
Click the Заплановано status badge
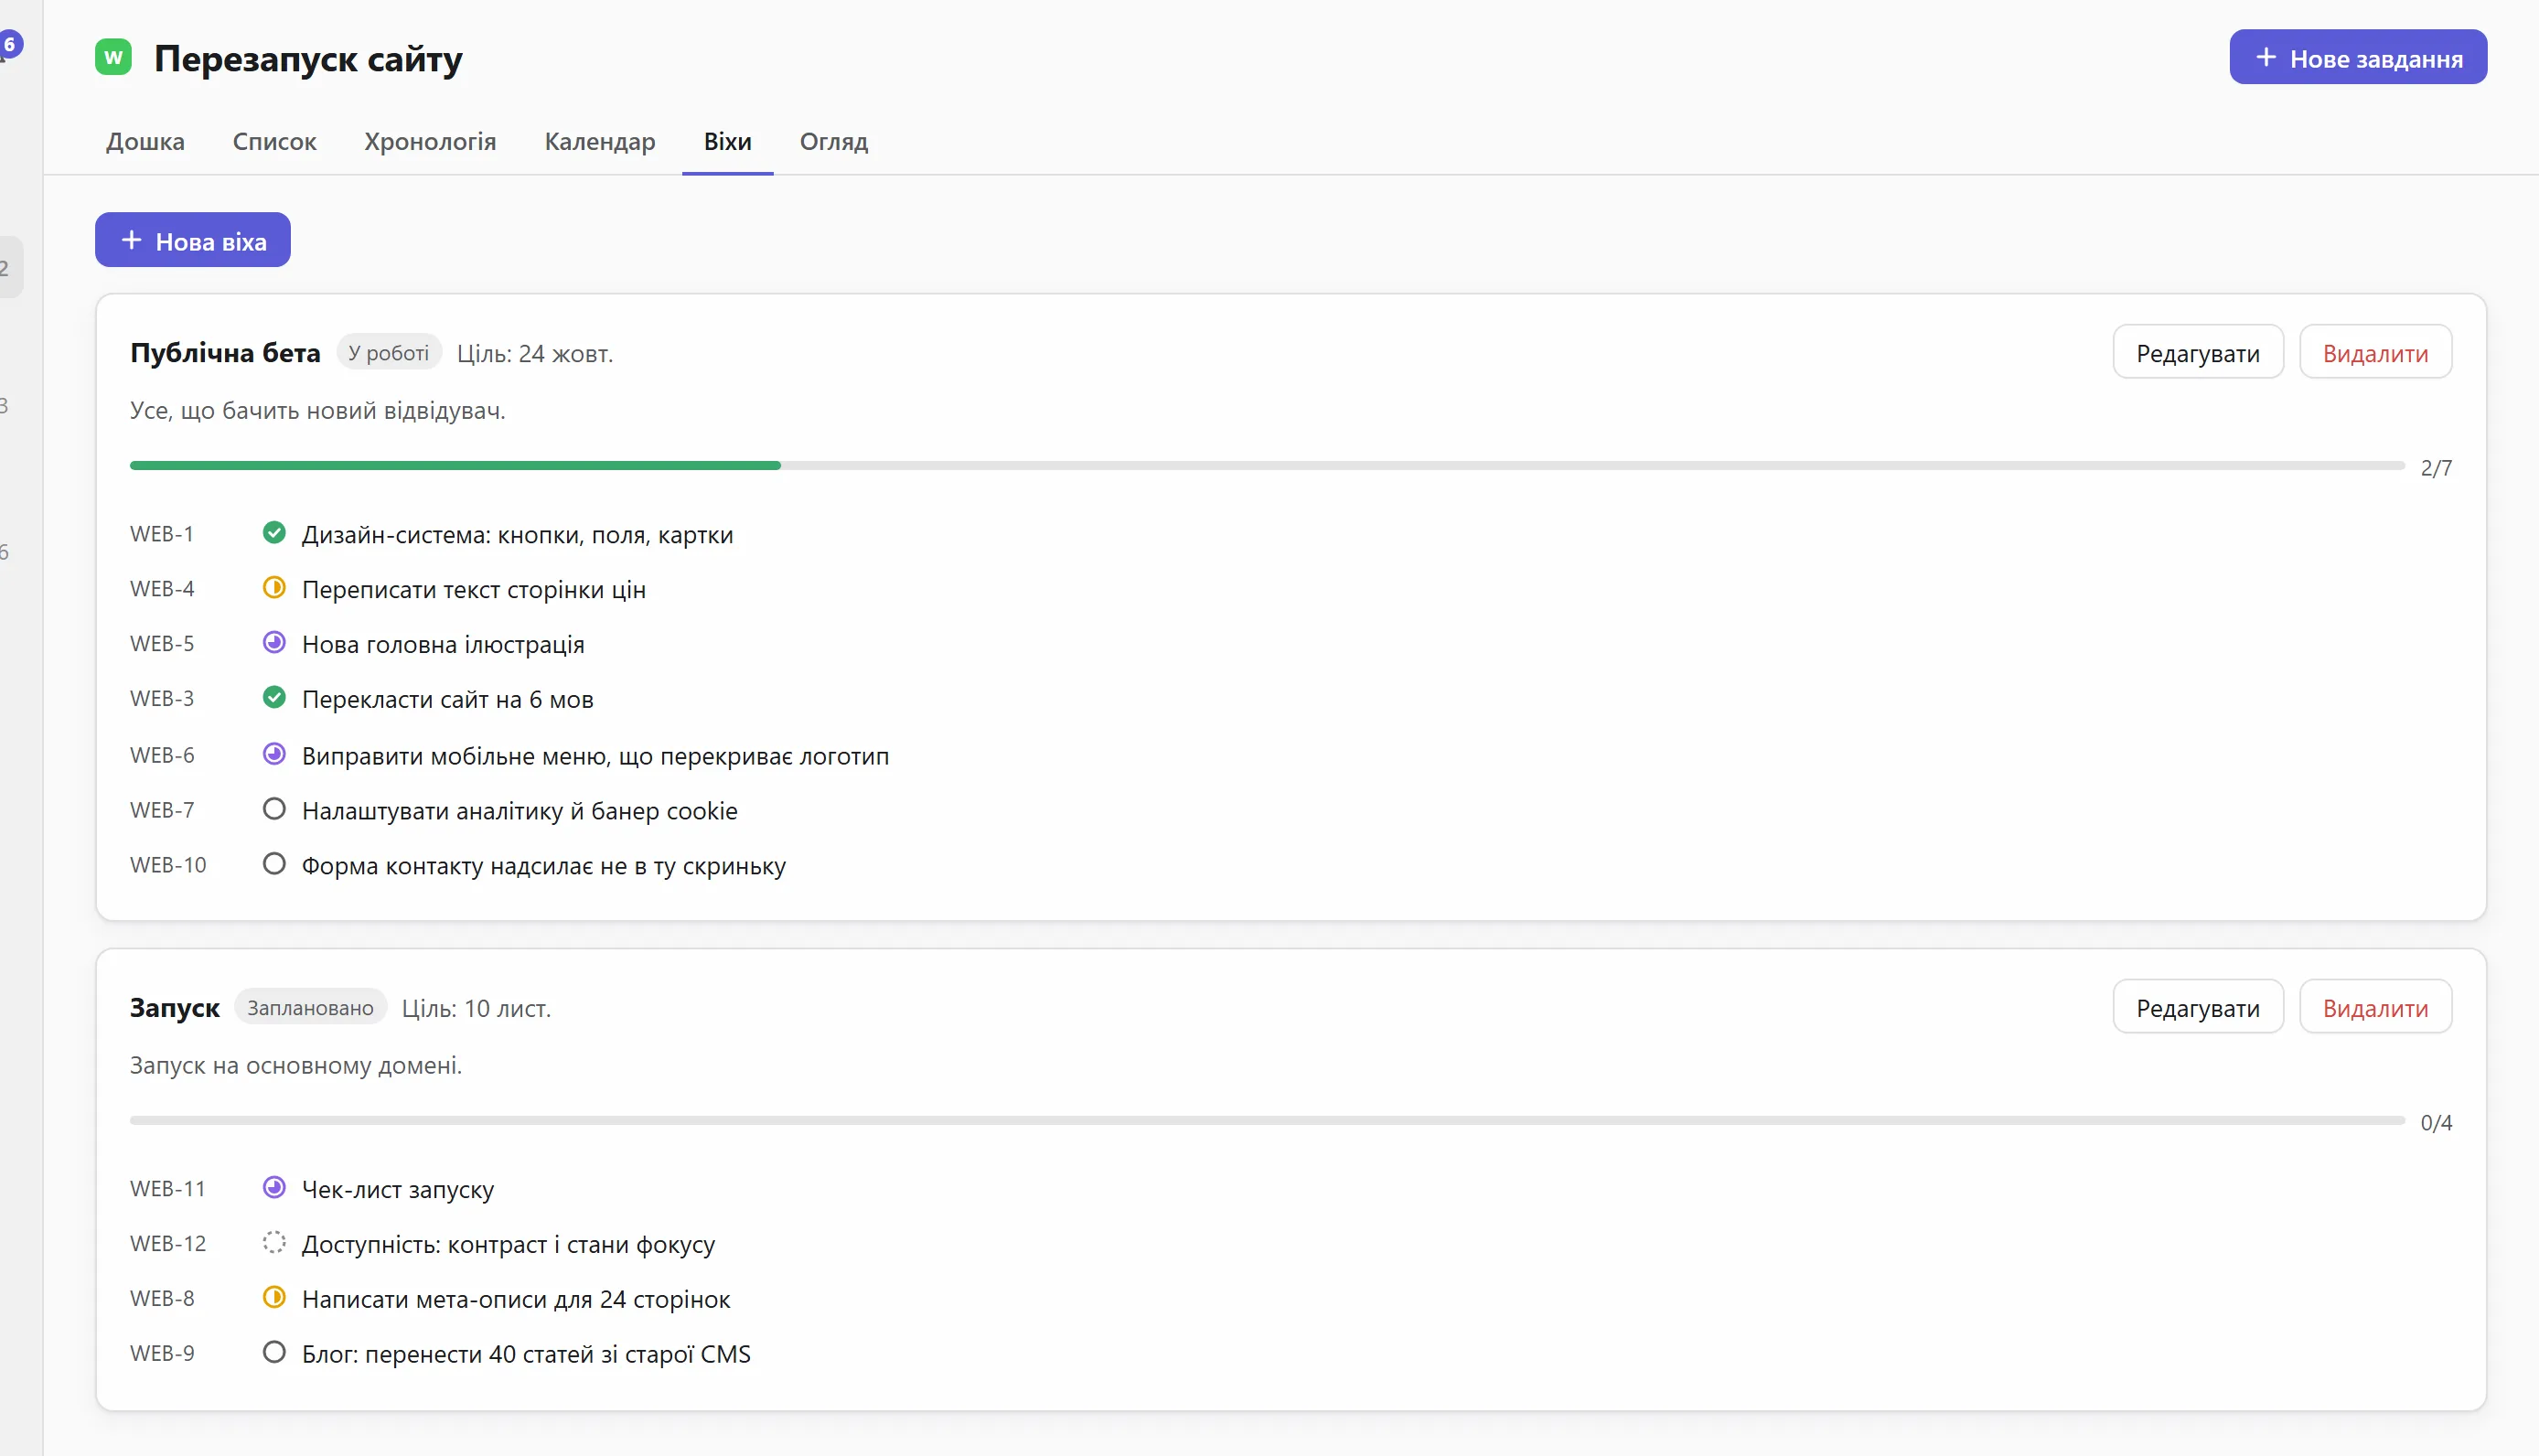click(x=311, y=1008)
